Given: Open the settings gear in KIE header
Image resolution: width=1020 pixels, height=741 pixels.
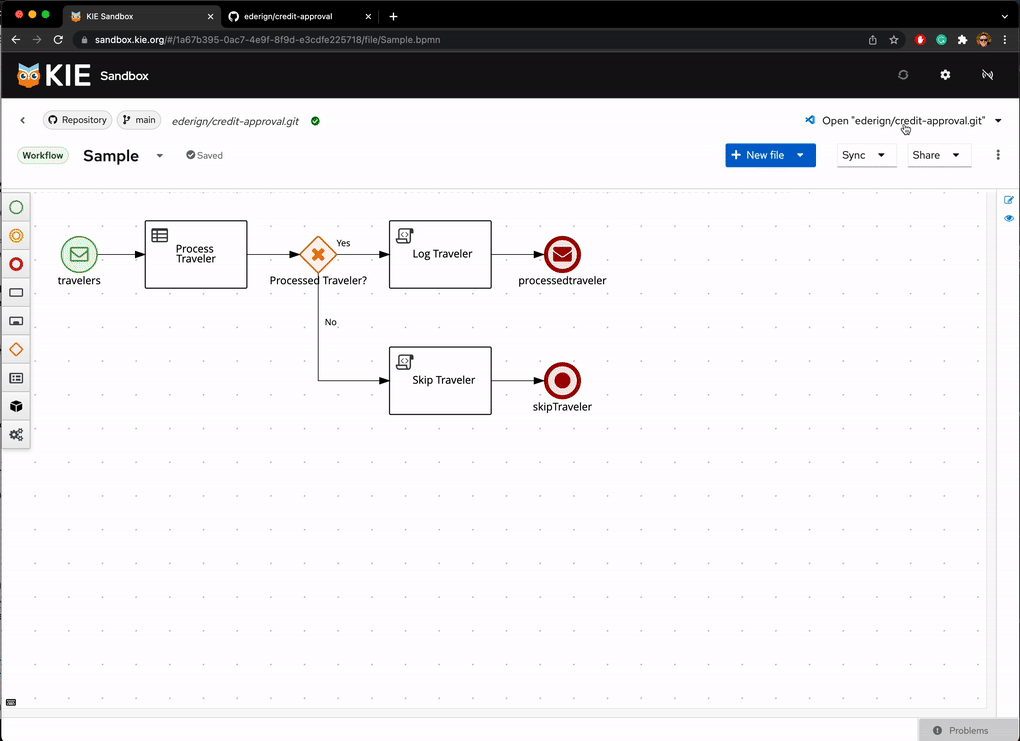Looking at the screenshot, I should tap(945, 75).
